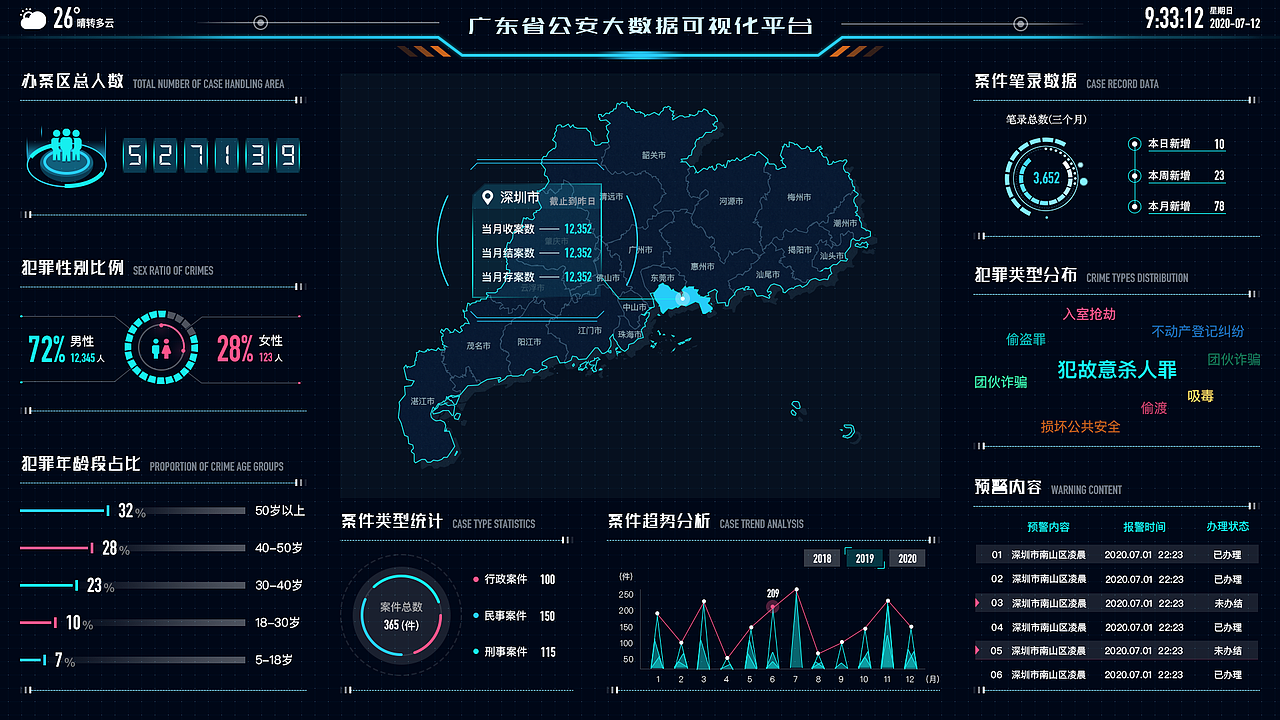1280x720 pixels.
Task: Click the 河源市 label on map
Action: pyautogui.click(x=731, y=201)
